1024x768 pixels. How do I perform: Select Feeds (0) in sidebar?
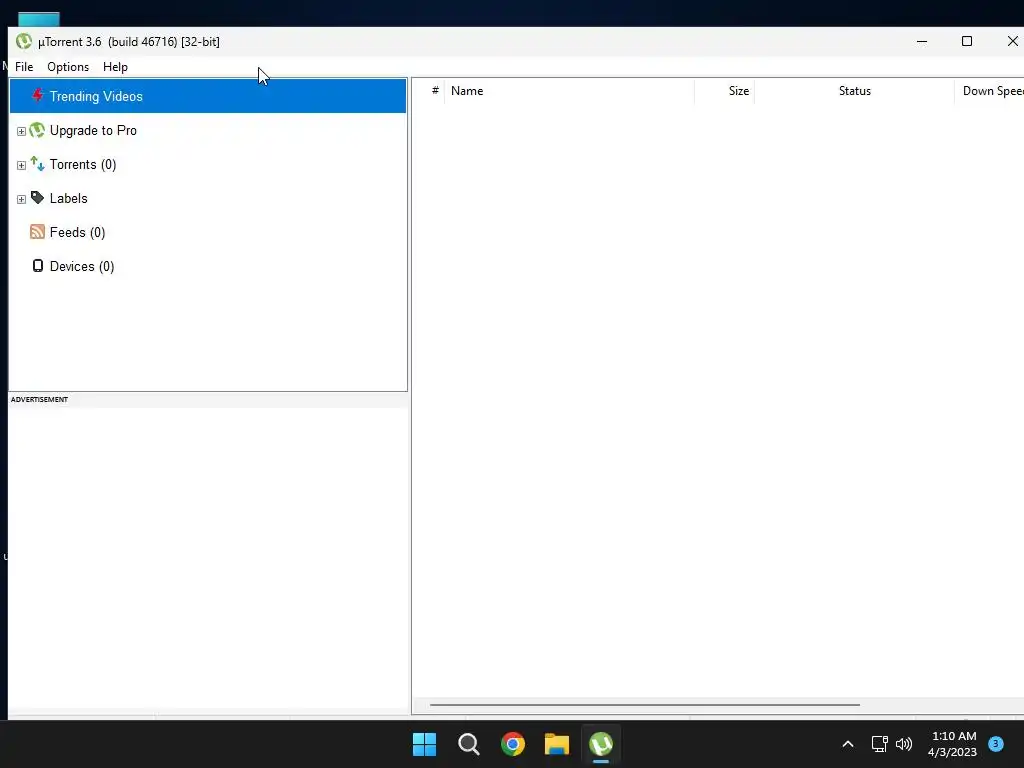point(77,232)
